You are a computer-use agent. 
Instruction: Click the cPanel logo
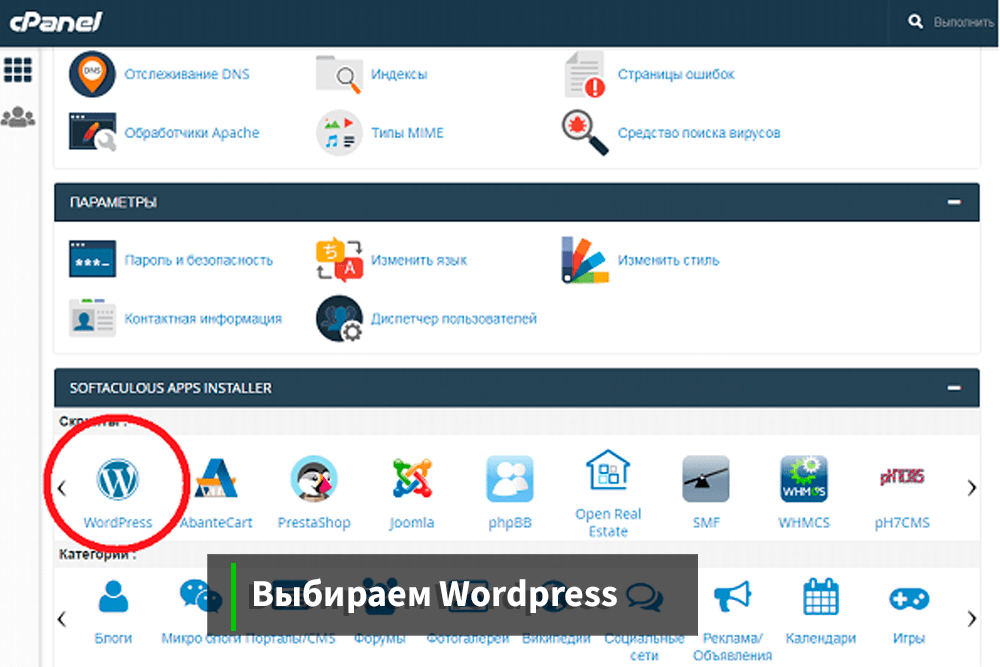tap(55, 22)
